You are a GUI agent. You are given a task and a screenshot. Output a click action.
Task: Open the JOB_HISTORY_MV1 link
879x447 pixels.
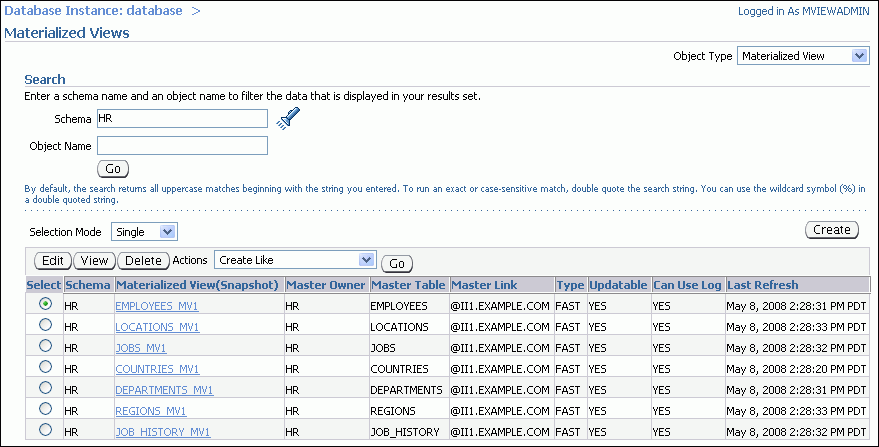163,432
